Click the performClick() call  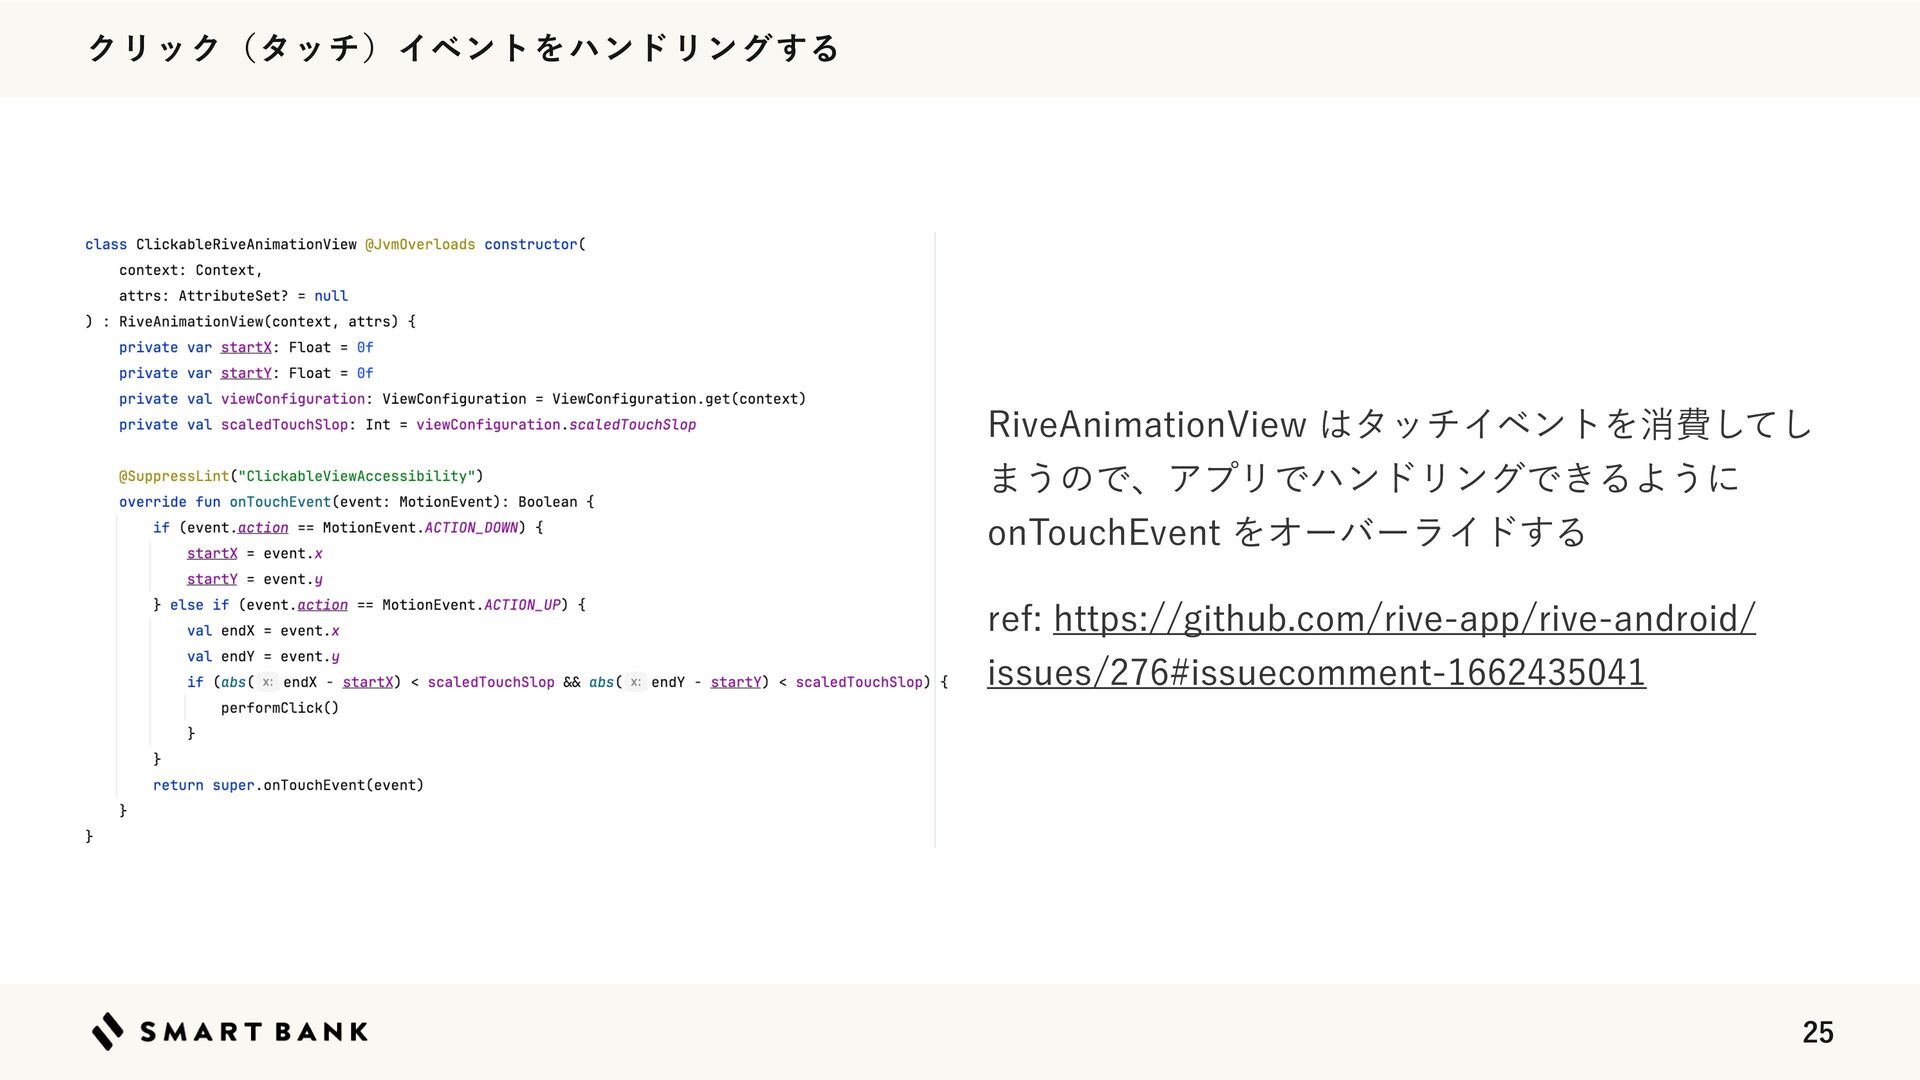(x=280, y=708)
